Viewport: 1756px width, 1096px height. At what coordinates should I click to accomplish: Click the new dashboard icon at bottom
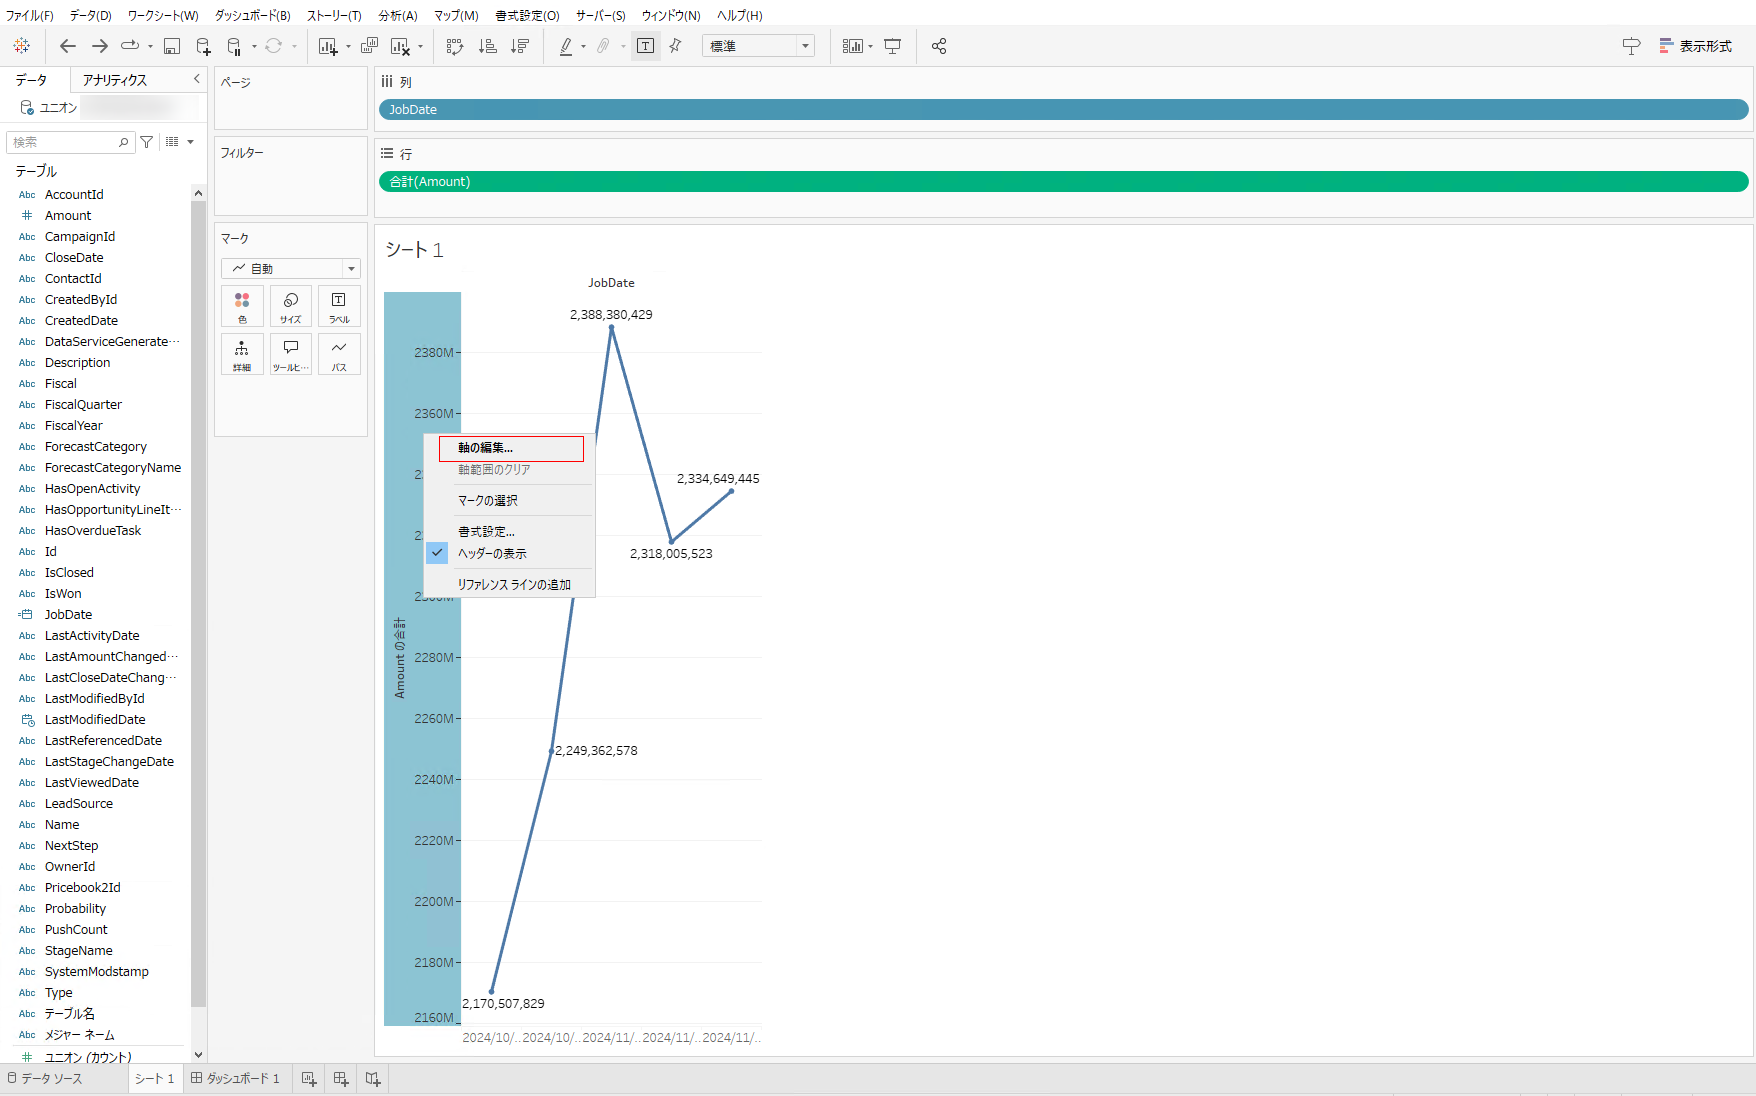[x=341, y=1079]
